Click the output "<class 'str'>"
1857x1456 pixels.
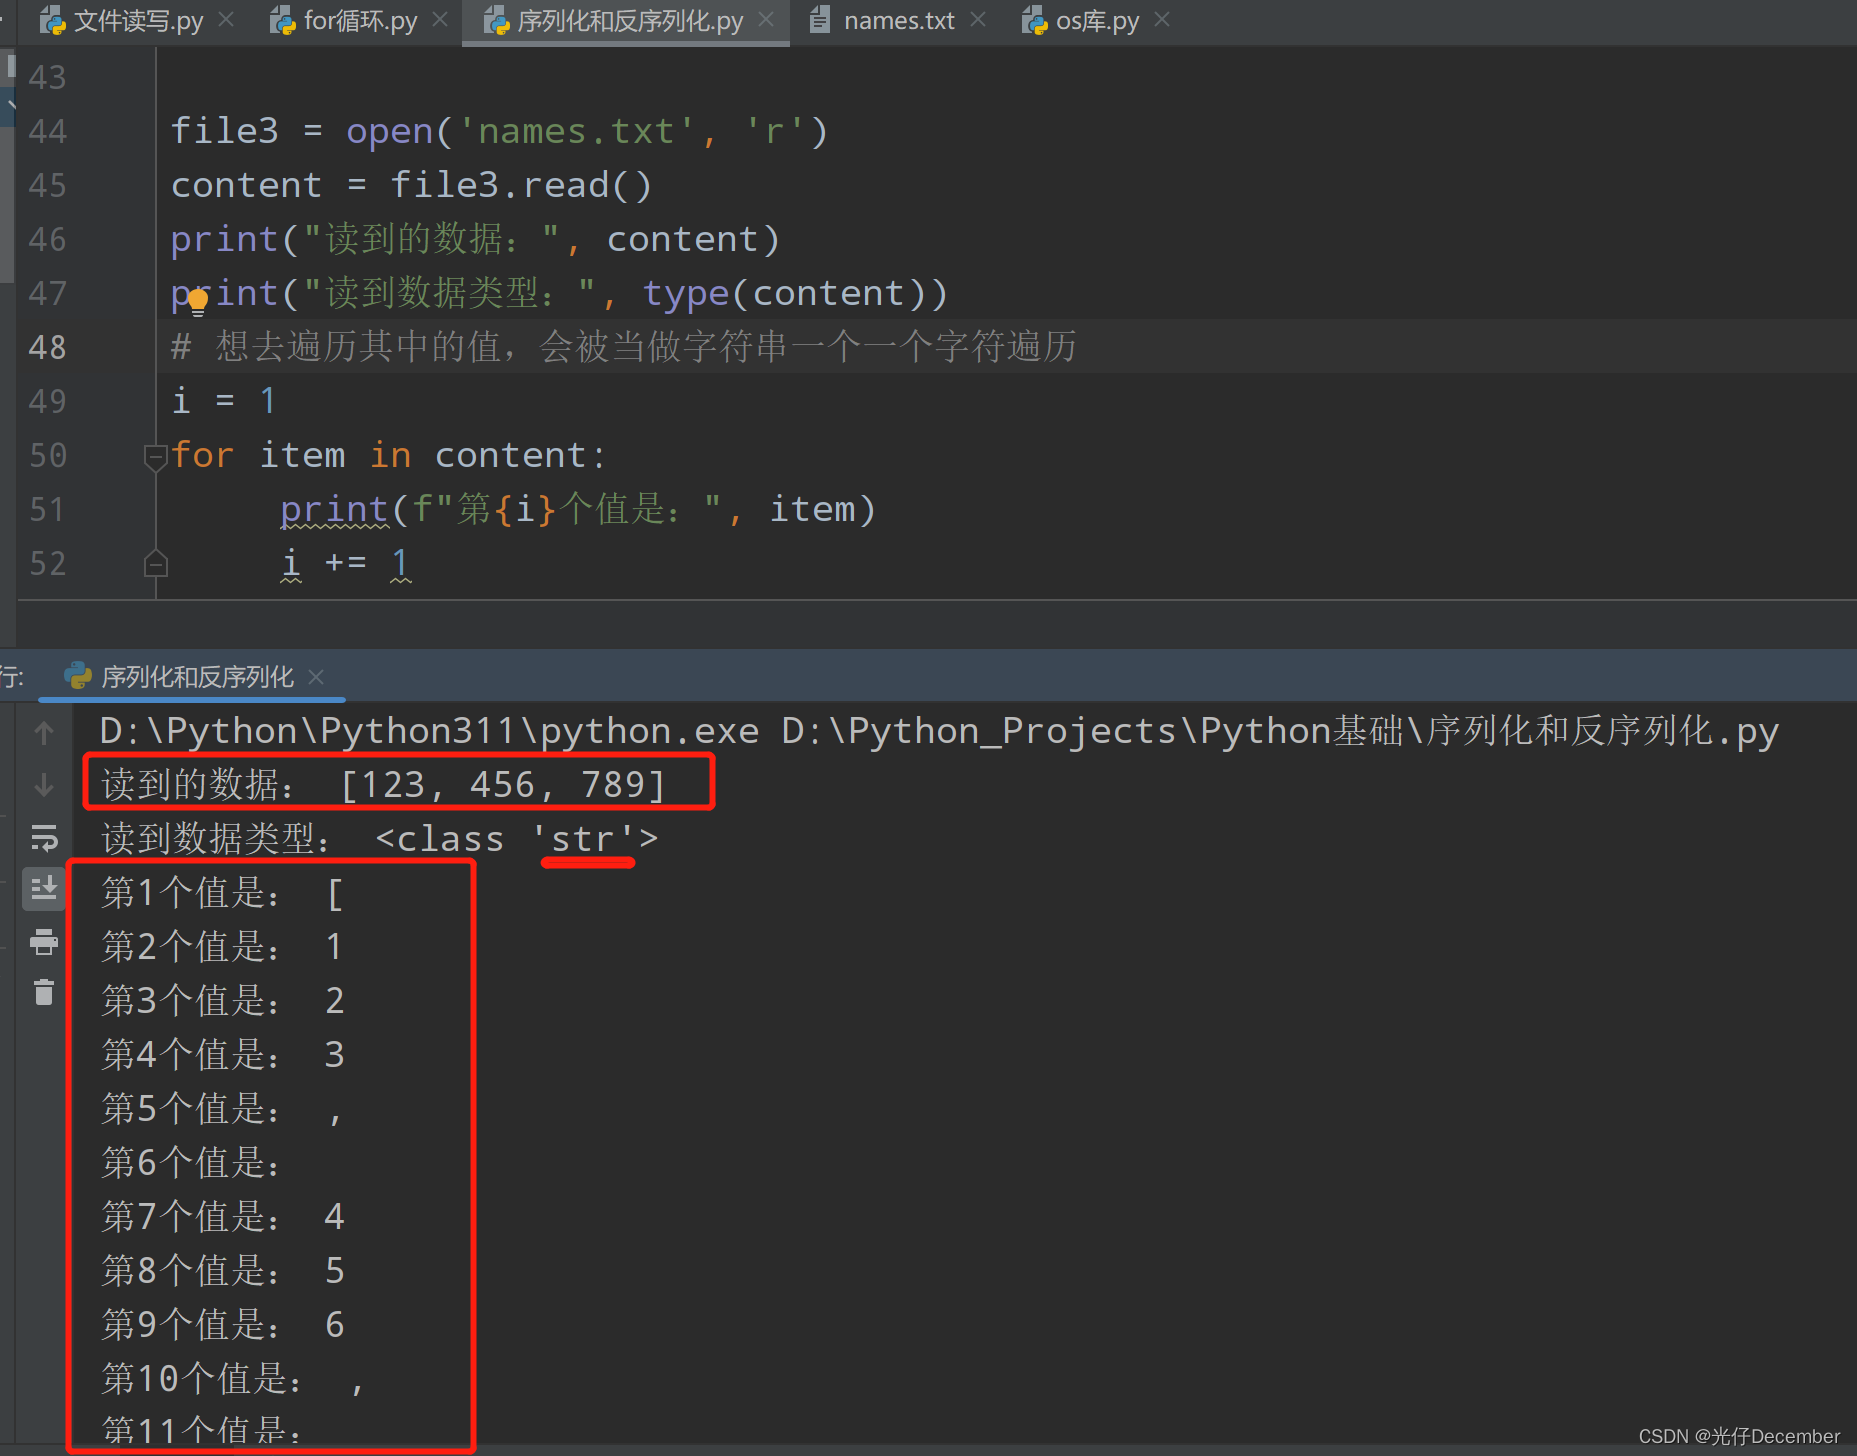[x=517, y=839]
